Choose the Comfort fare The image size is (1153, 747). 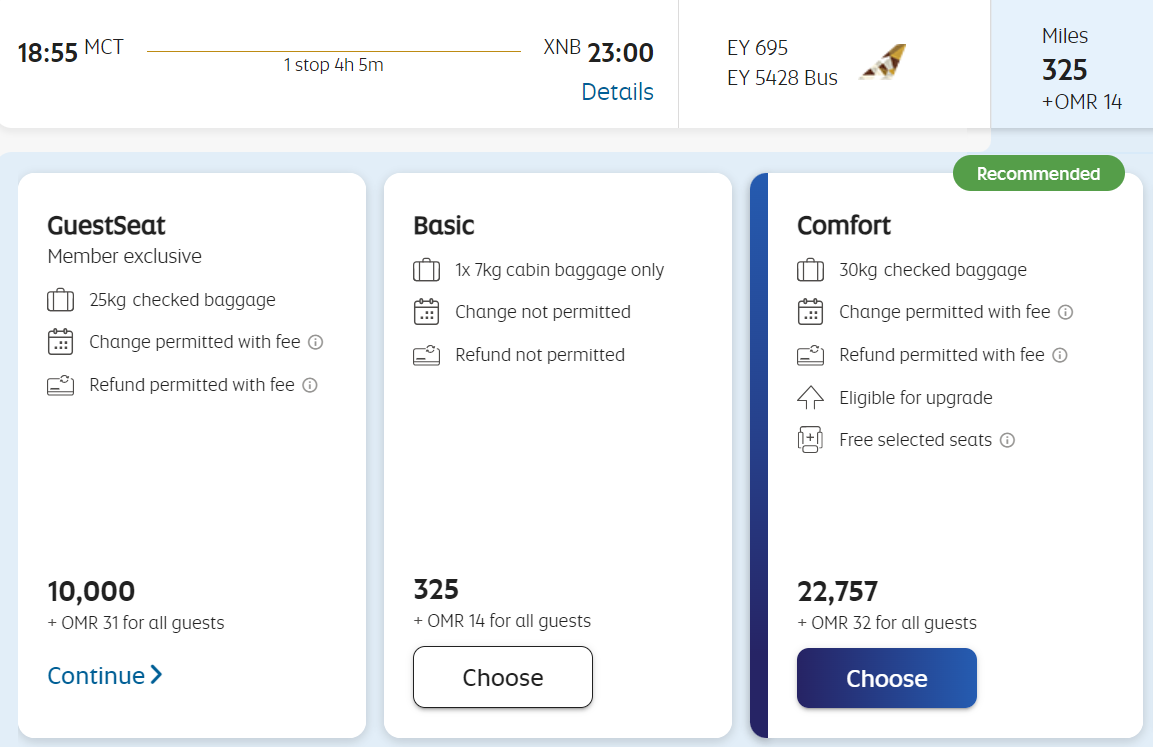[x=886, y=678]
